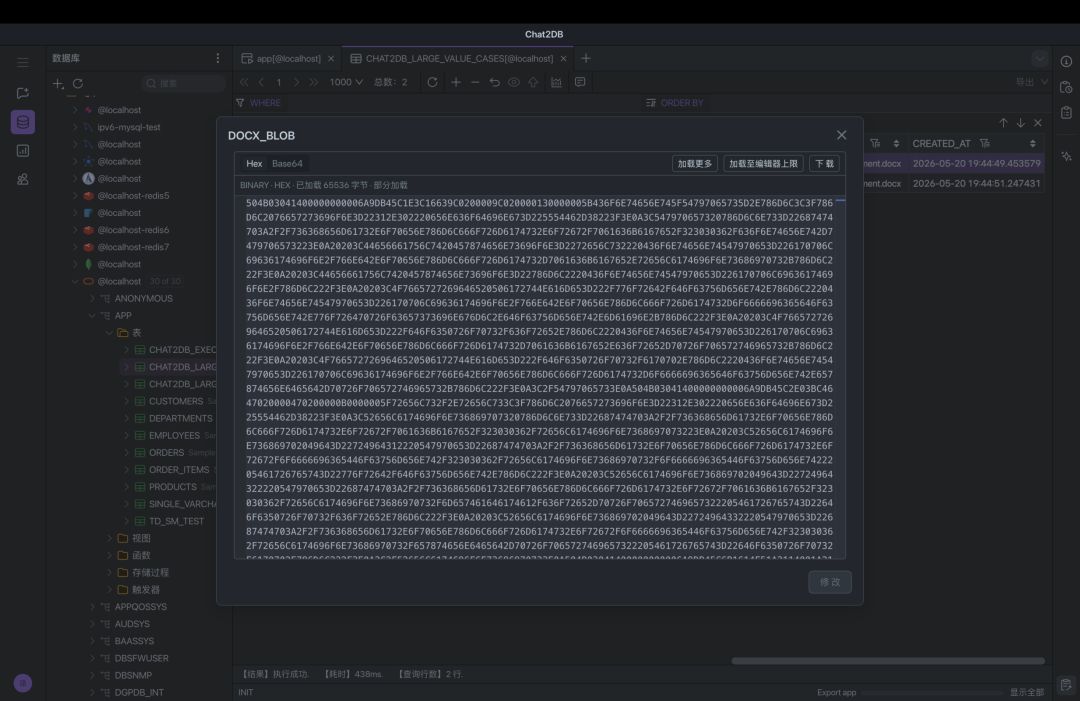Viewport: 1080px width, 701px height.
Task: Select the CUSTOMERS table
Action: pyautogui.click(x=176, y=401)
